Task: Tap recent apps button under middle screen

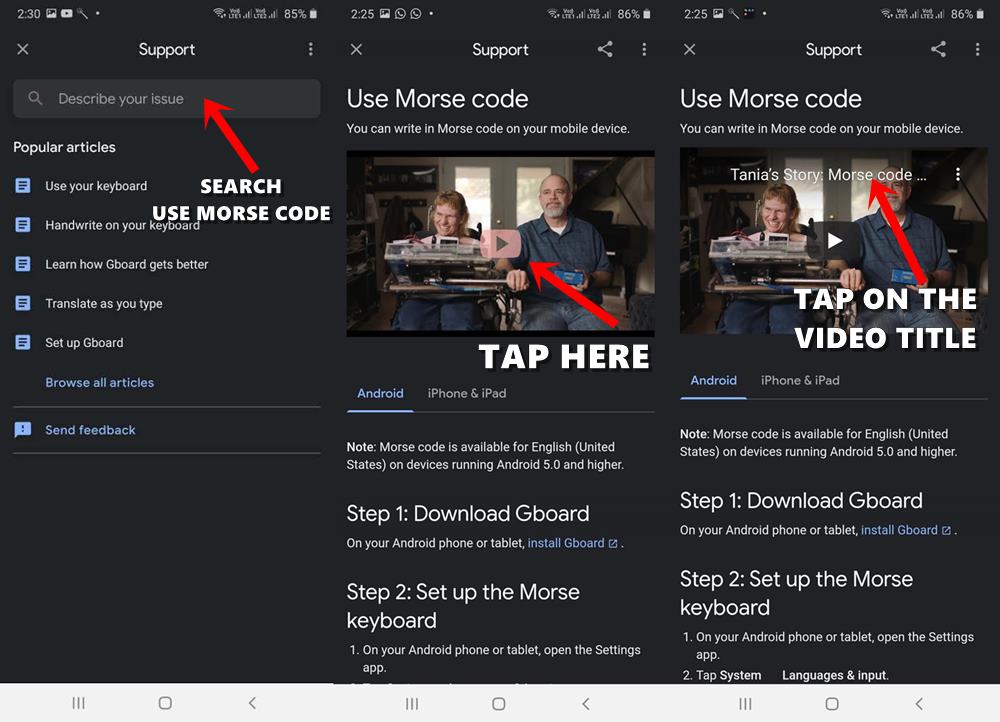Action: pos(412,704)
